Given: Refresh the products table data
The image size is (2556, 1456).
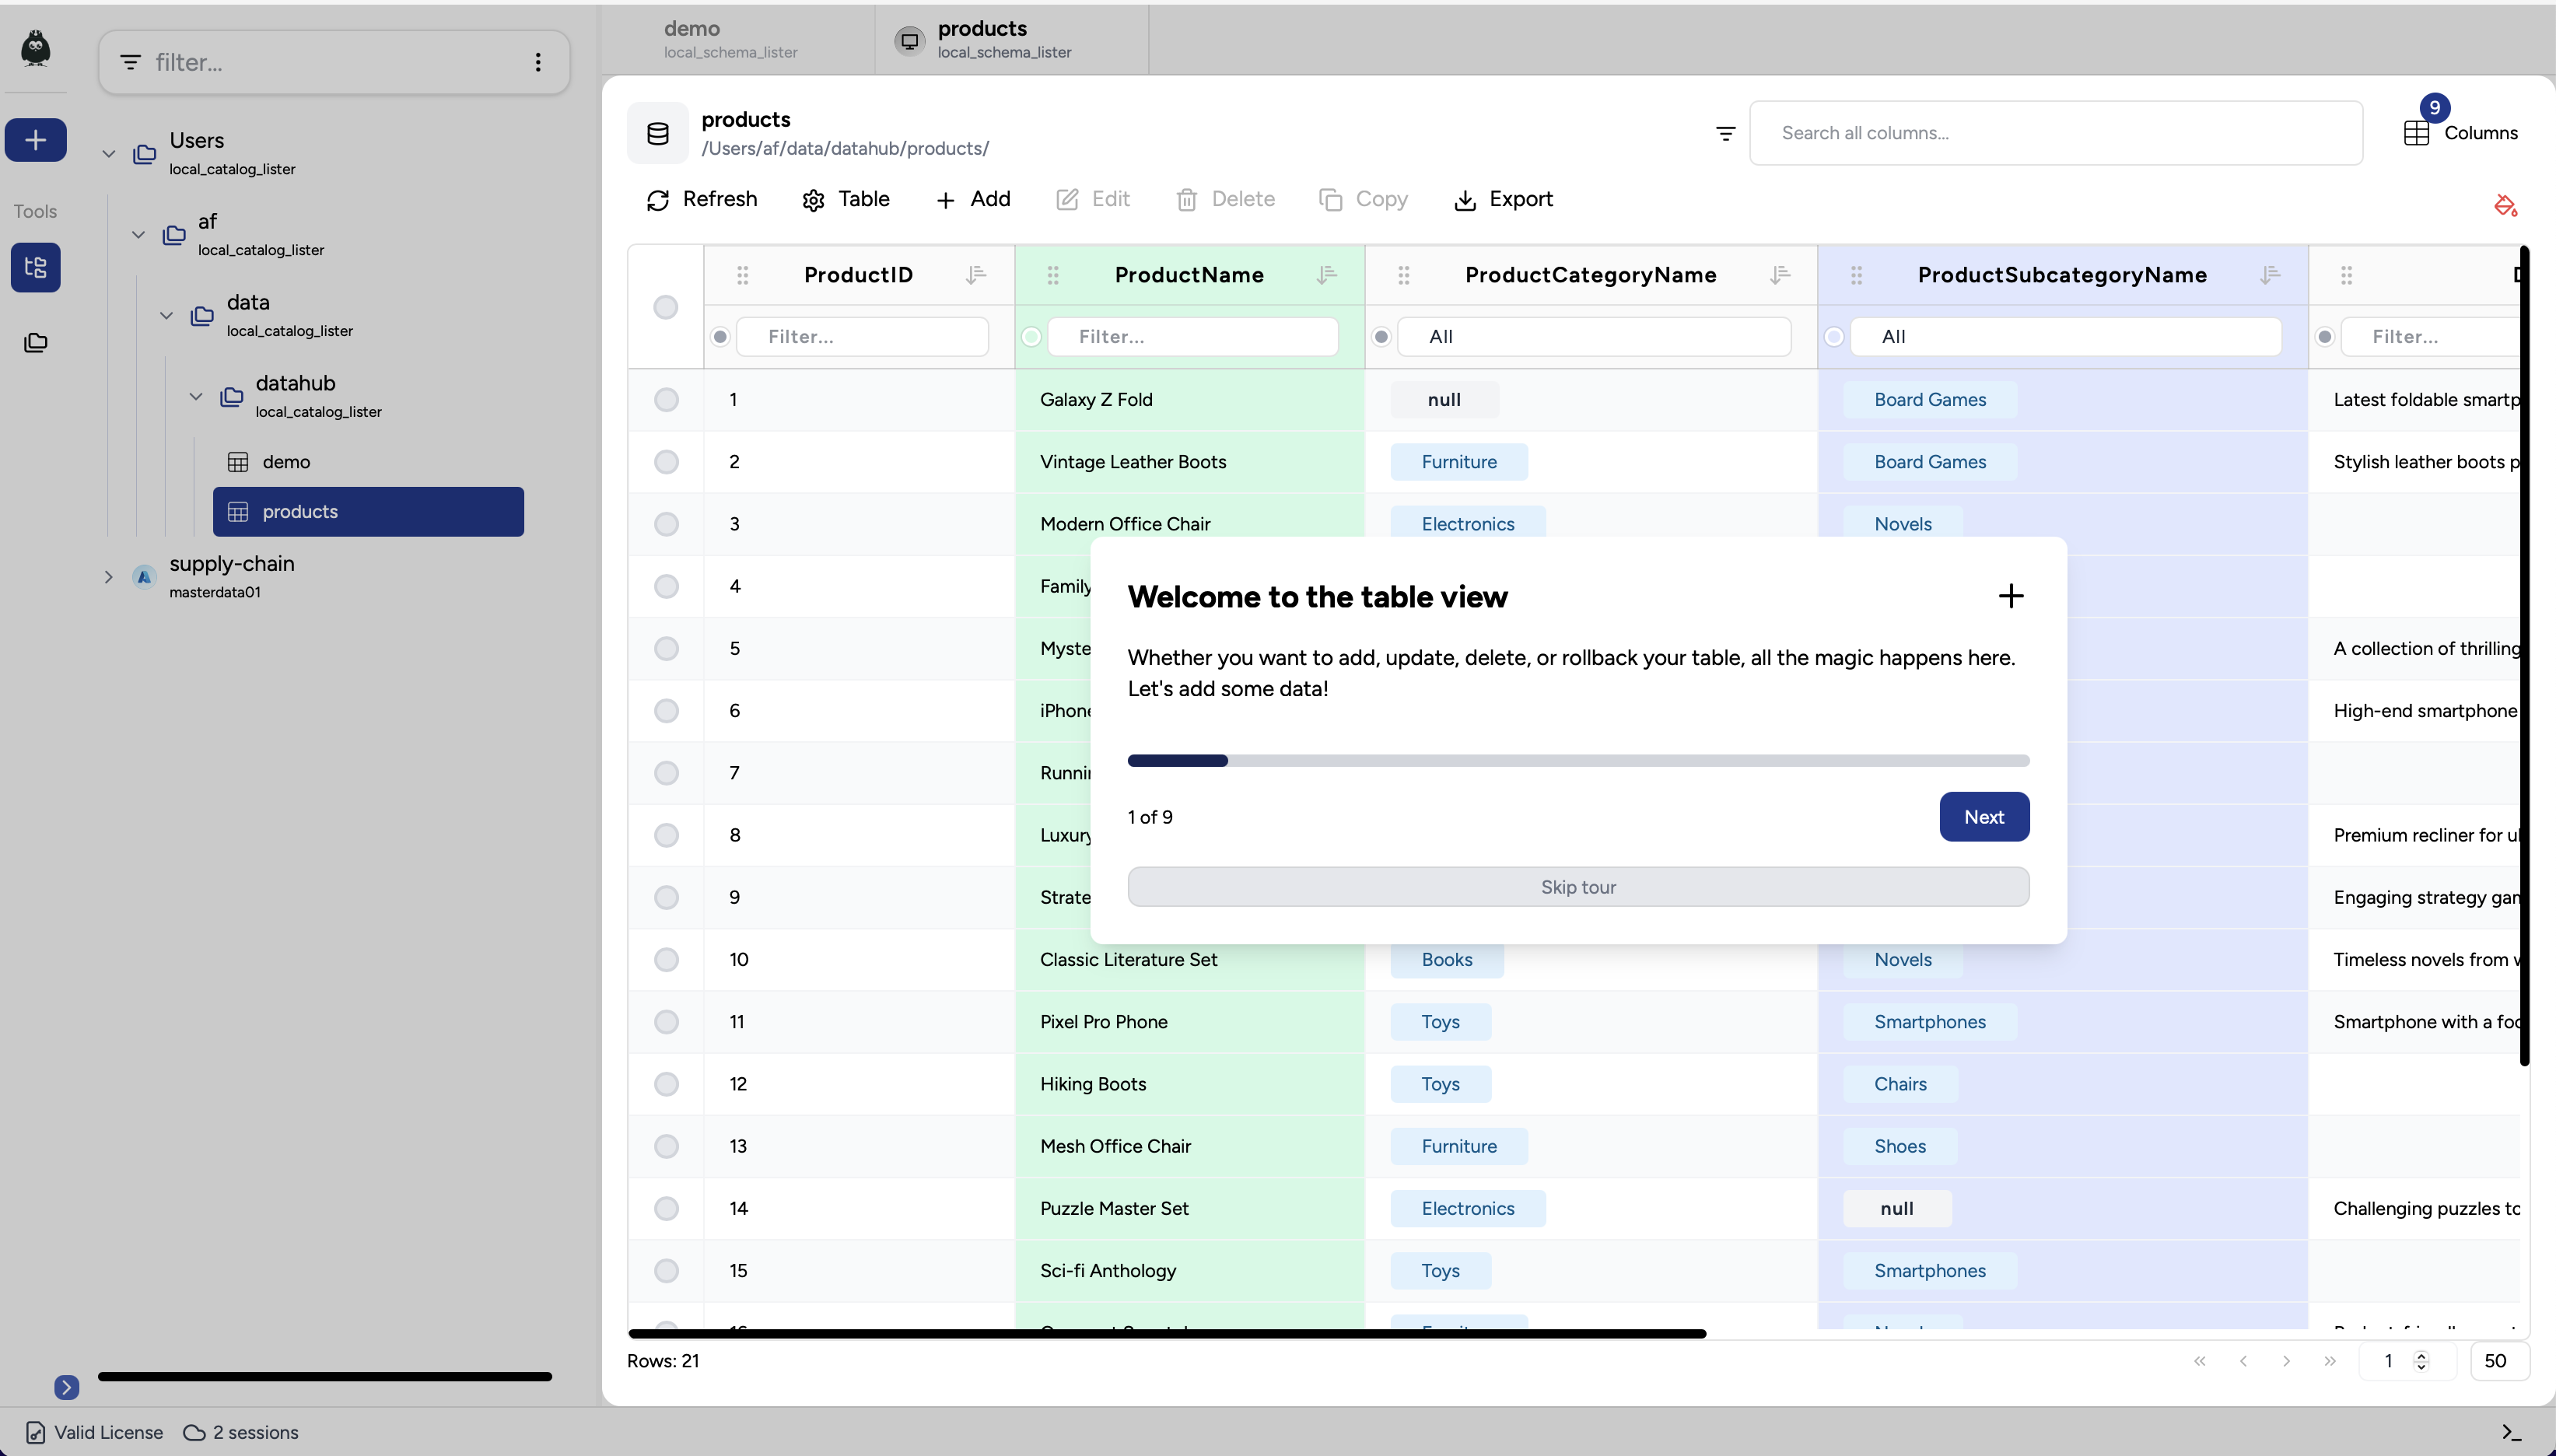Looking at the screenshot, I should click(x=701, y=199).
